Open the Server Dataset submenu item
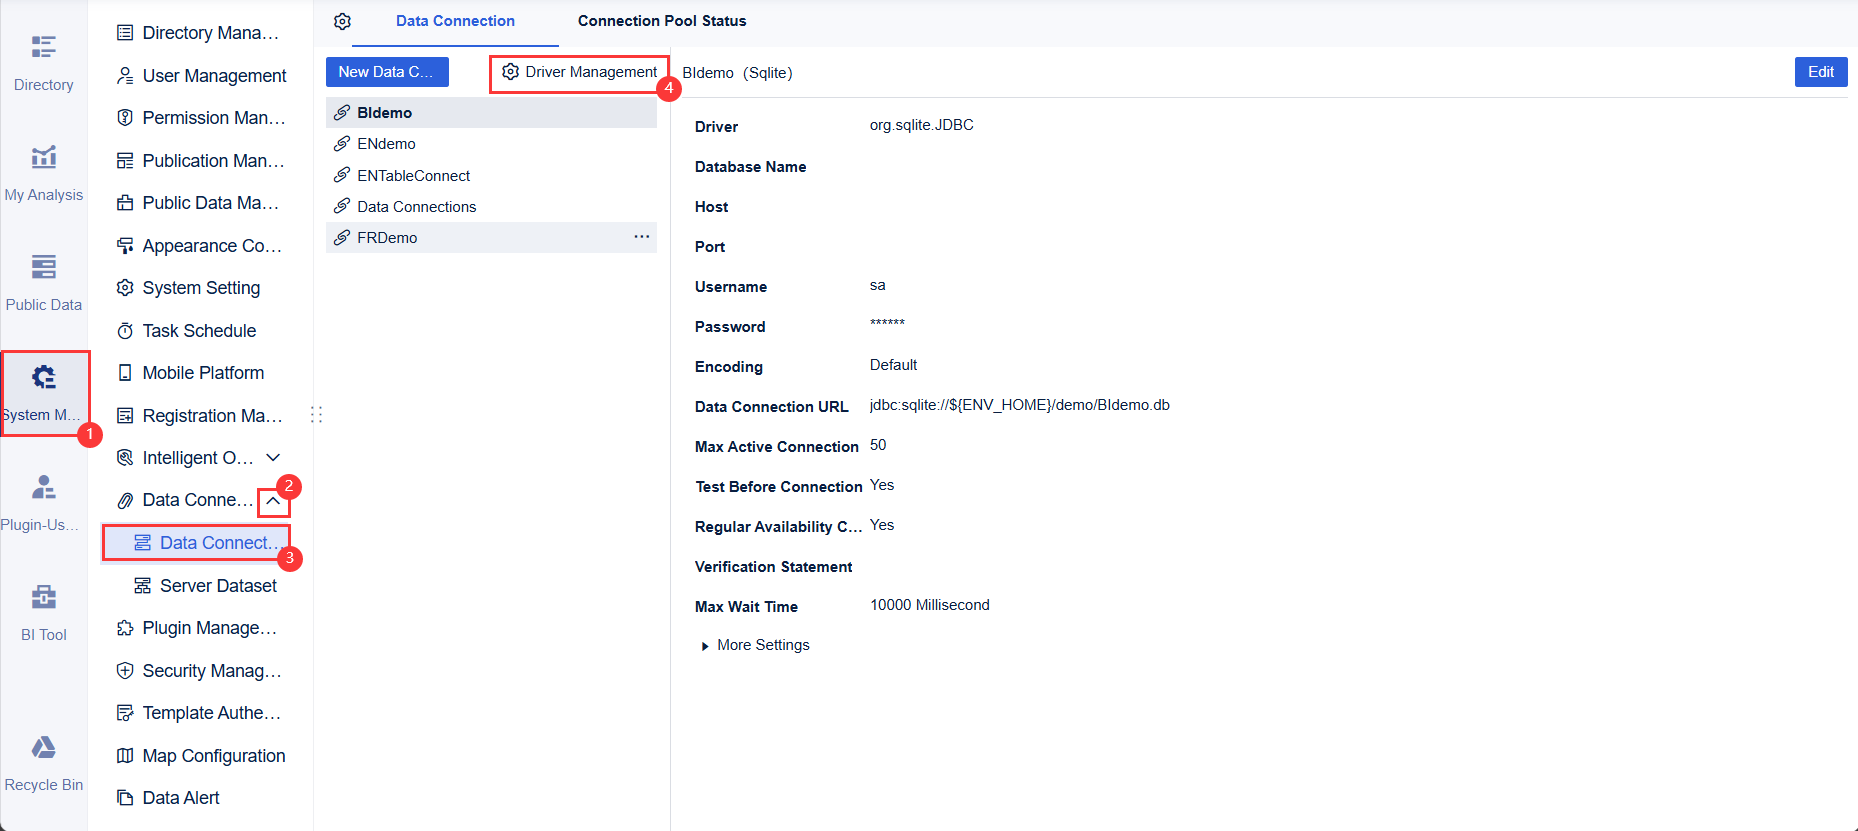Viewport: 1858px width, 831px height. (206, 586)
